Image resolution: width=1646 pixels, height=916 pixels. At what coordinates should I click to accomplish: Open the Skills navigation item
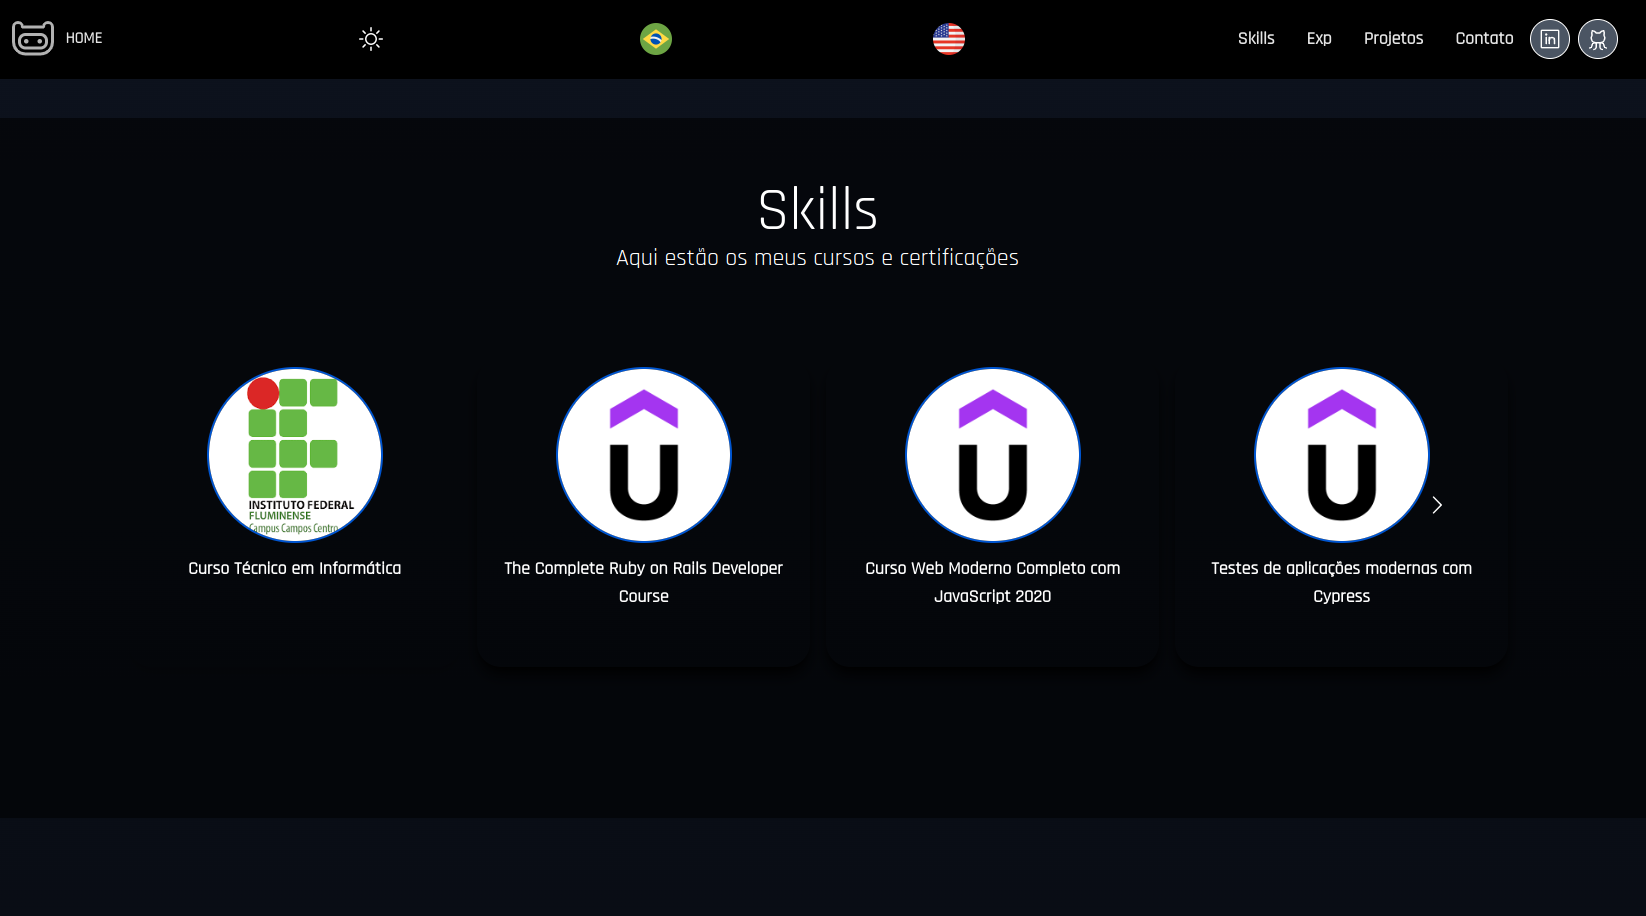pos(1256,38)
